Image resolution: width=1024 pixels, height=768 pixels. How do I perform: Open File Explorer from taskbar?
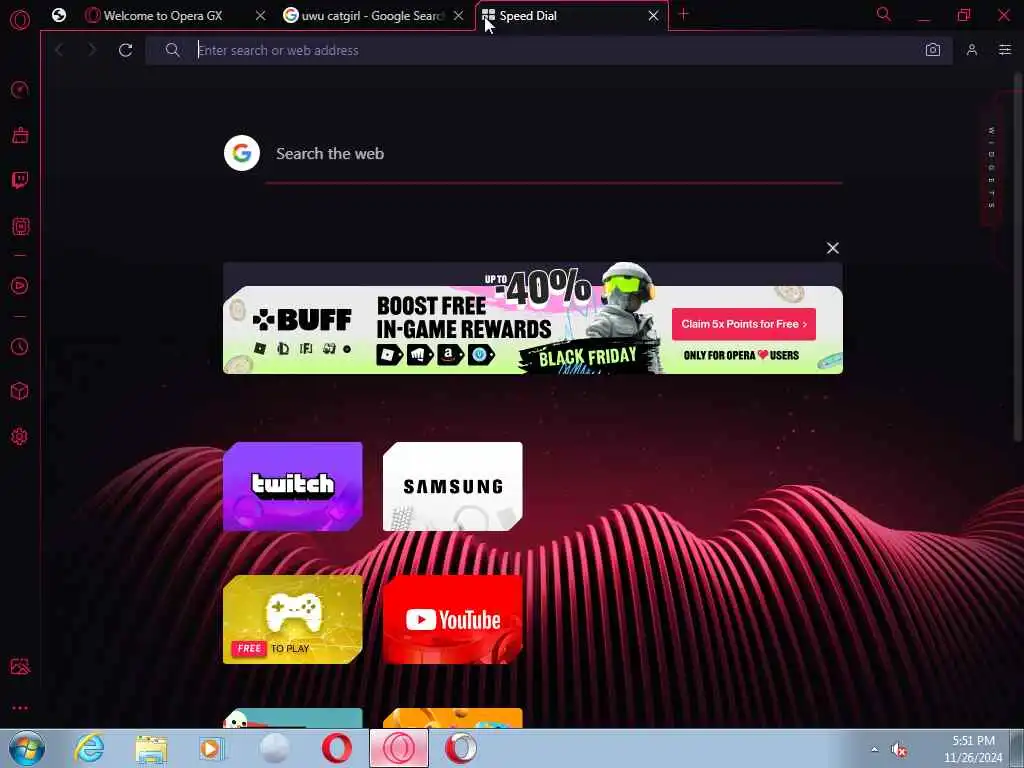[152, 749]
